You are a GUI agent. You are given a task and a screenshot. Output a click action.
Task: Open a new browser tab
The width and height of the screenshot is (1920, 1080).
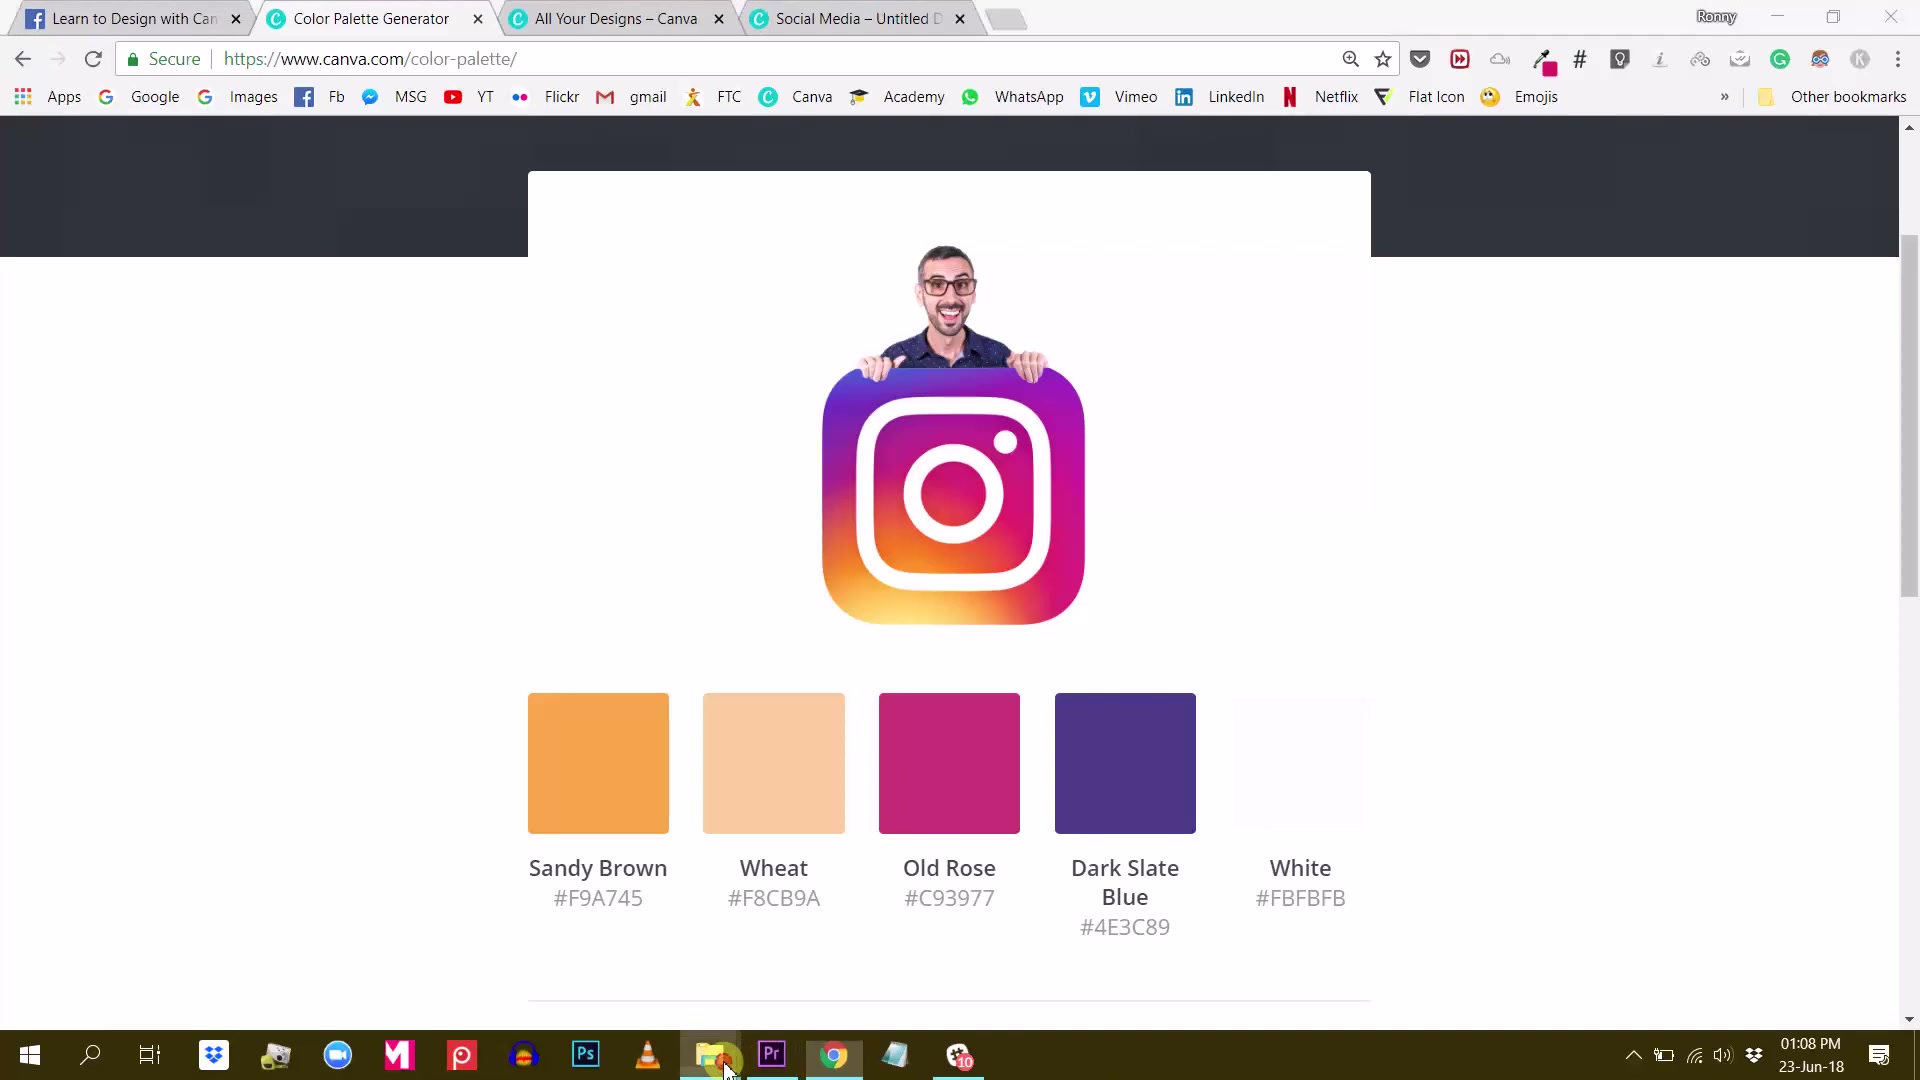1006,19
